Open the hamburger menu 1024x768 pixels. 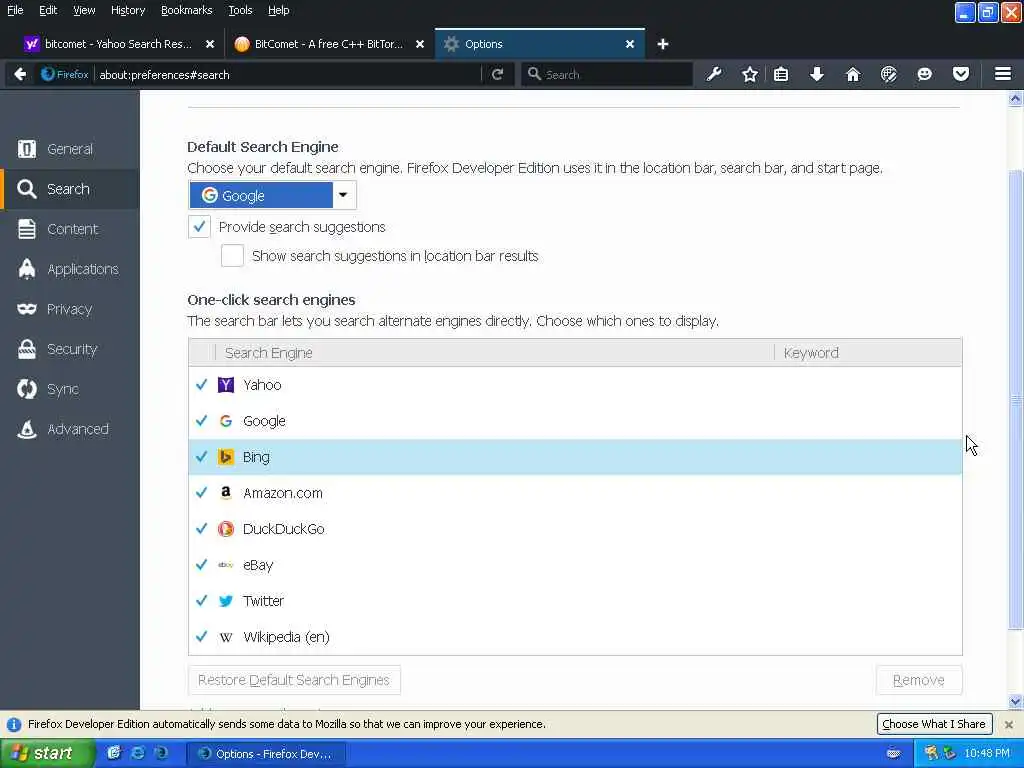point(1003,74)
